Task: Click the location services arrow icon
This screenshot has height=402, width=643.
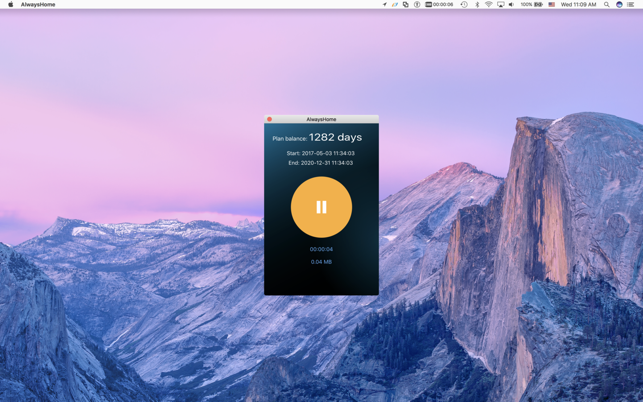Action: point(385,5)
